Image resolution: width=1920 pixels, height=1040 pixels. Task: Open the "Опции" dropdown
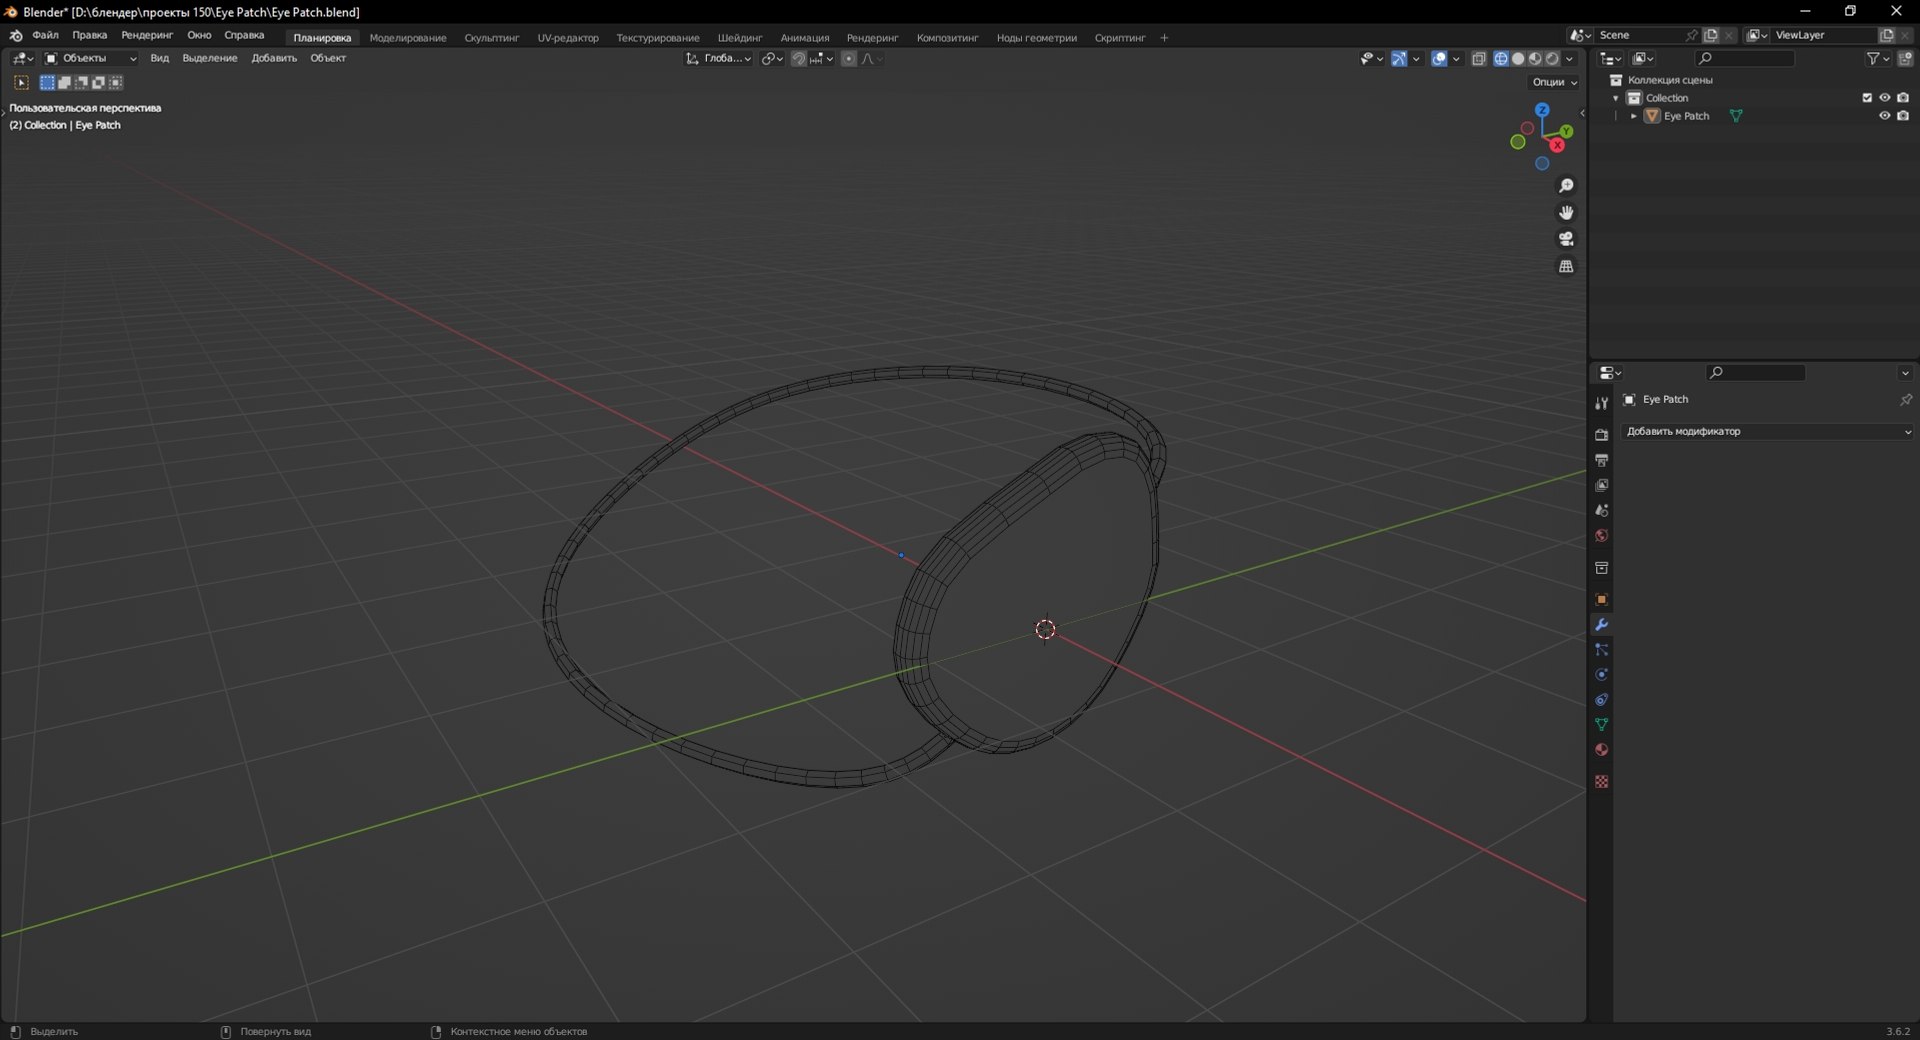(1554, 83)
